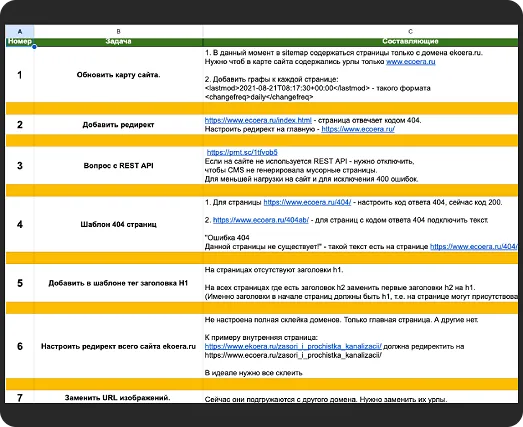Open the 404 link after 'такой текст есть на странице'
Image resolution: width=523 pixels, height=427 pixels.
474,247
